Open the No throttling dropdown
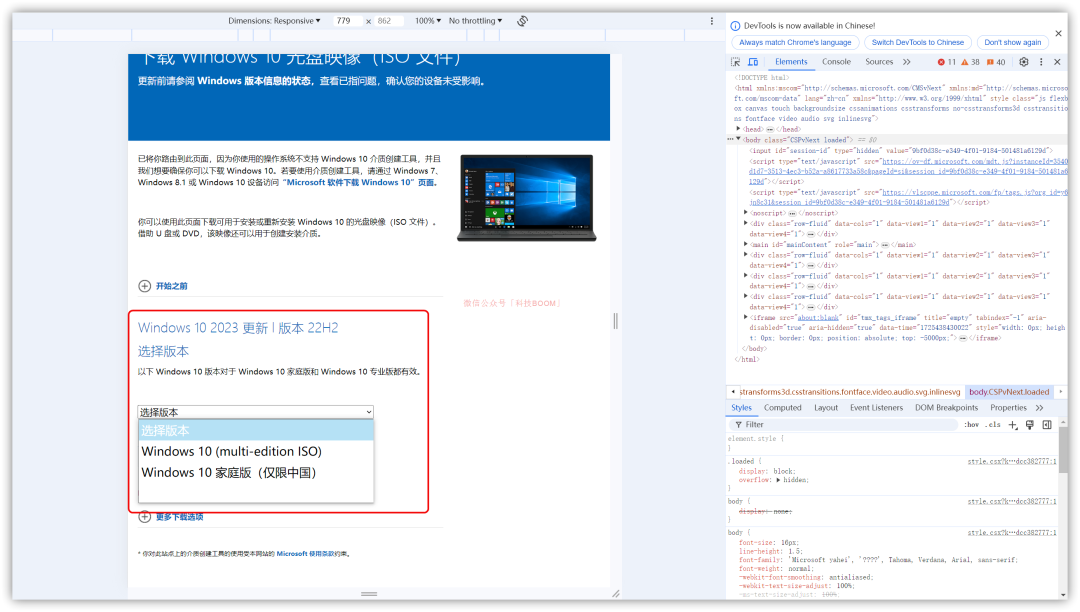Viewport: 1080px width, 612px height. point(475,21)
